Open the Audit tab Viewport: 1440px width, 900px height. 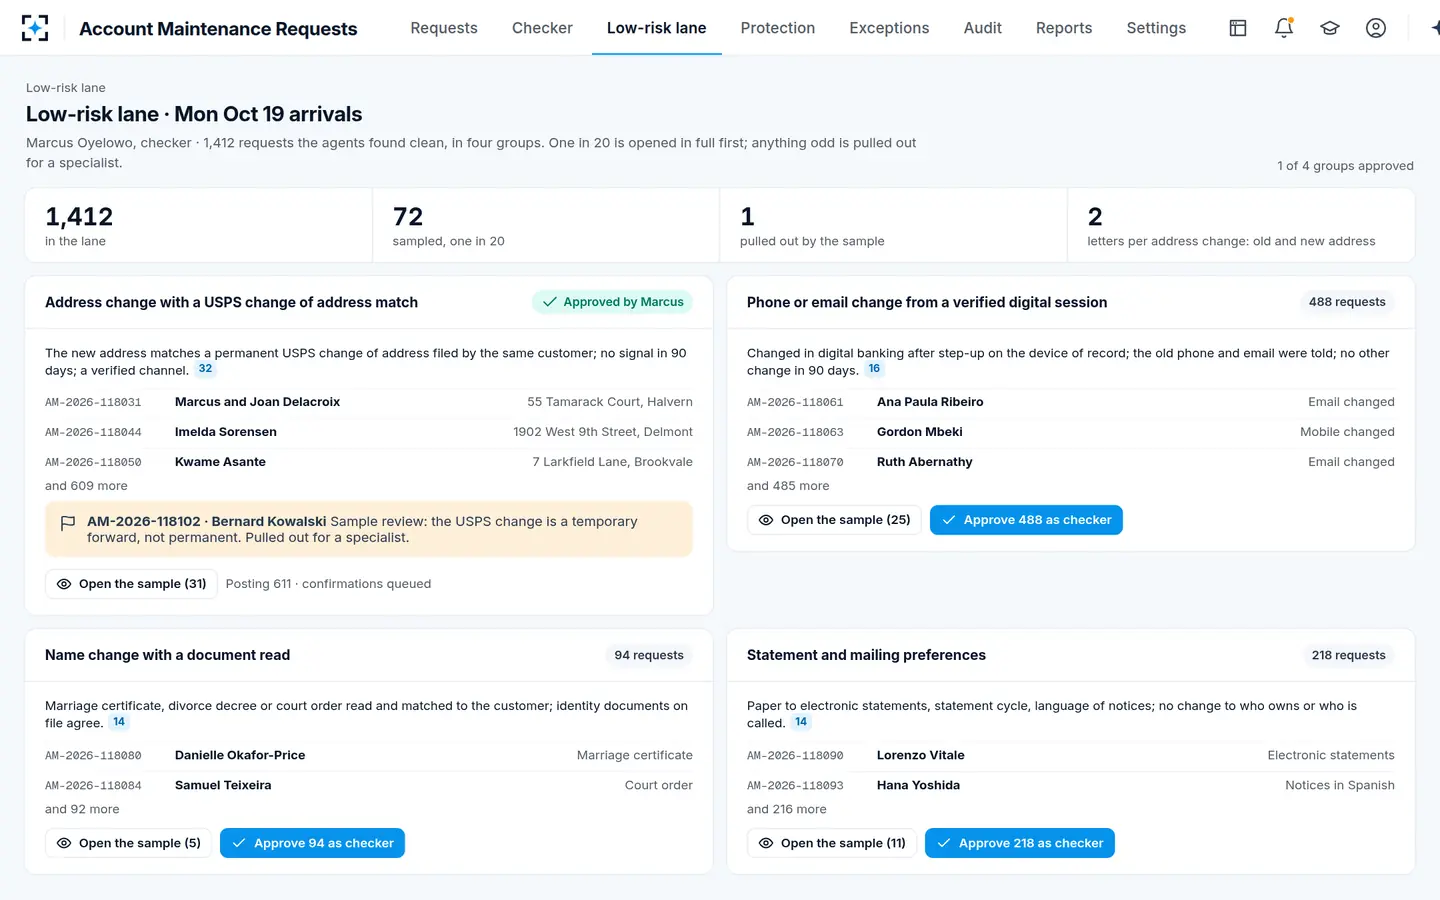[x=983, y=28]
